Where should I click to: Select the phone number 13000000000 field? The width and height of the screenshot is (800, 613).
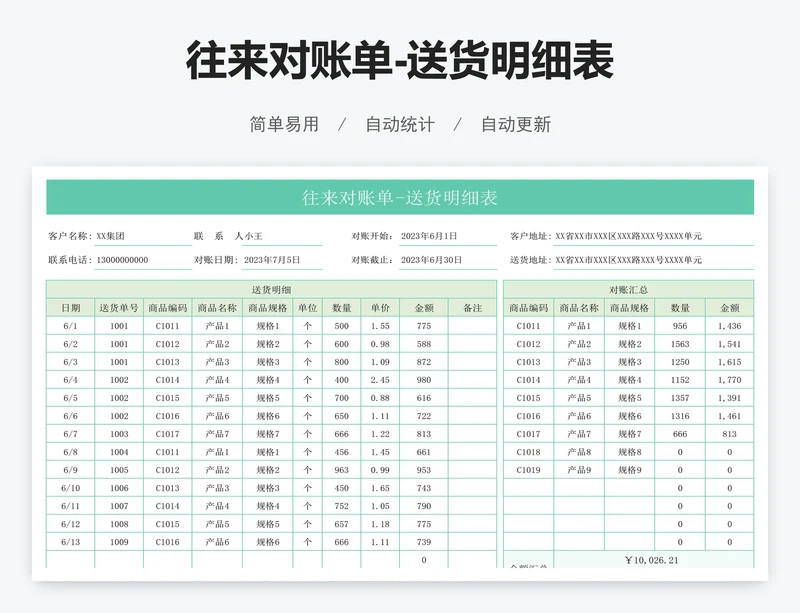[143, 260]
